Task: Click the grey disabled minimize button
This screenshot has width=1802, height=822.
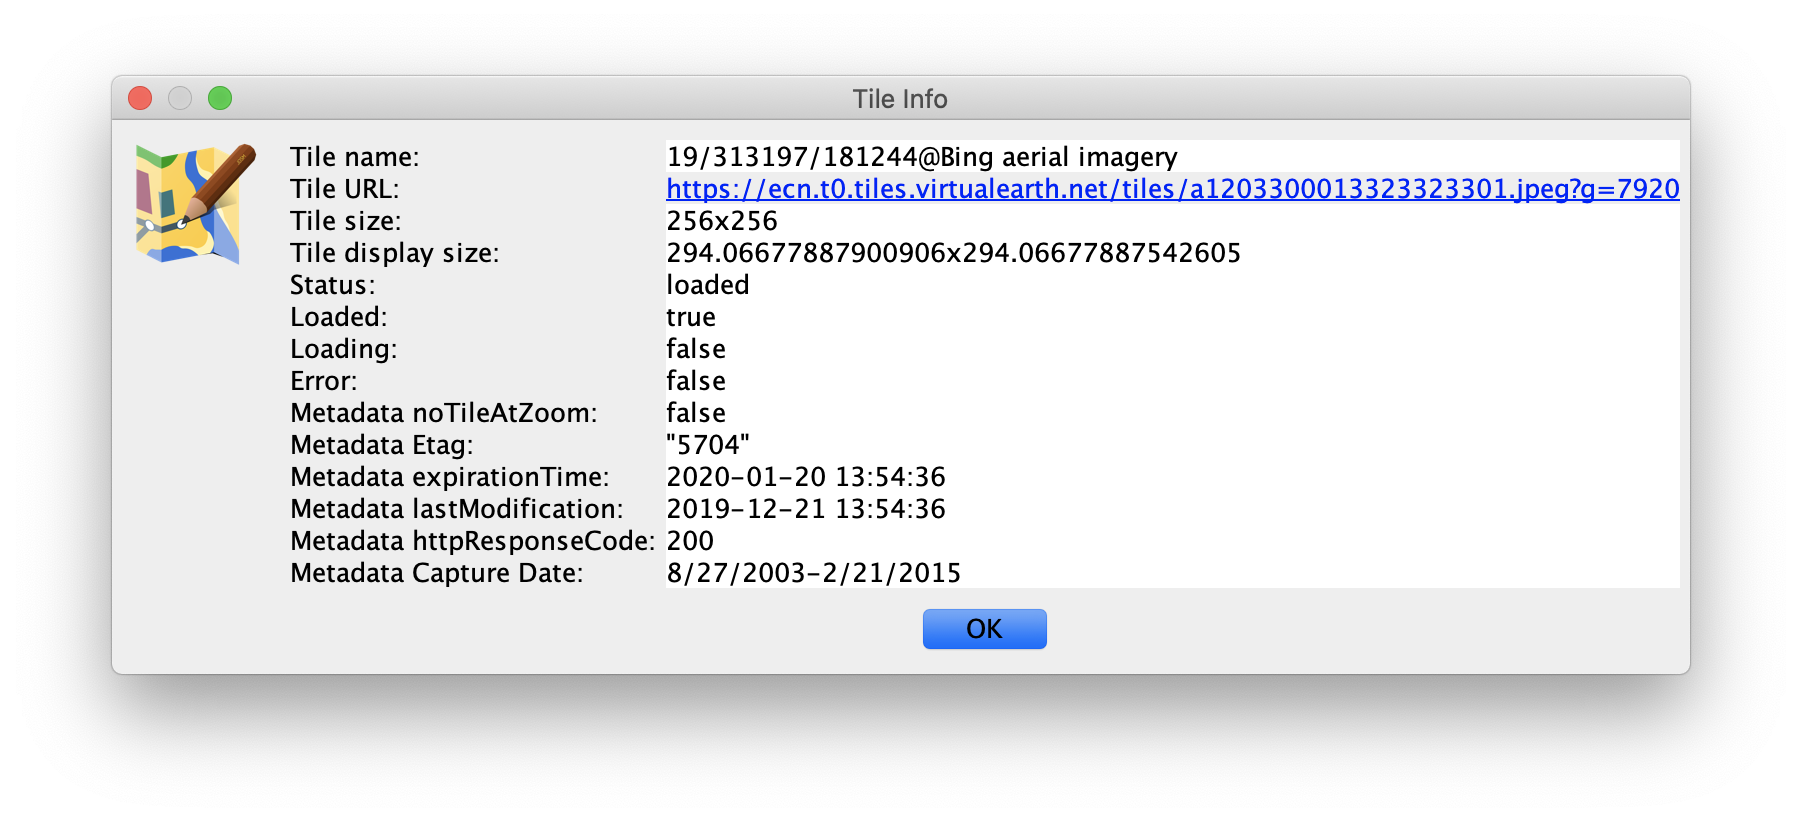Action: [x=180, y=98]
